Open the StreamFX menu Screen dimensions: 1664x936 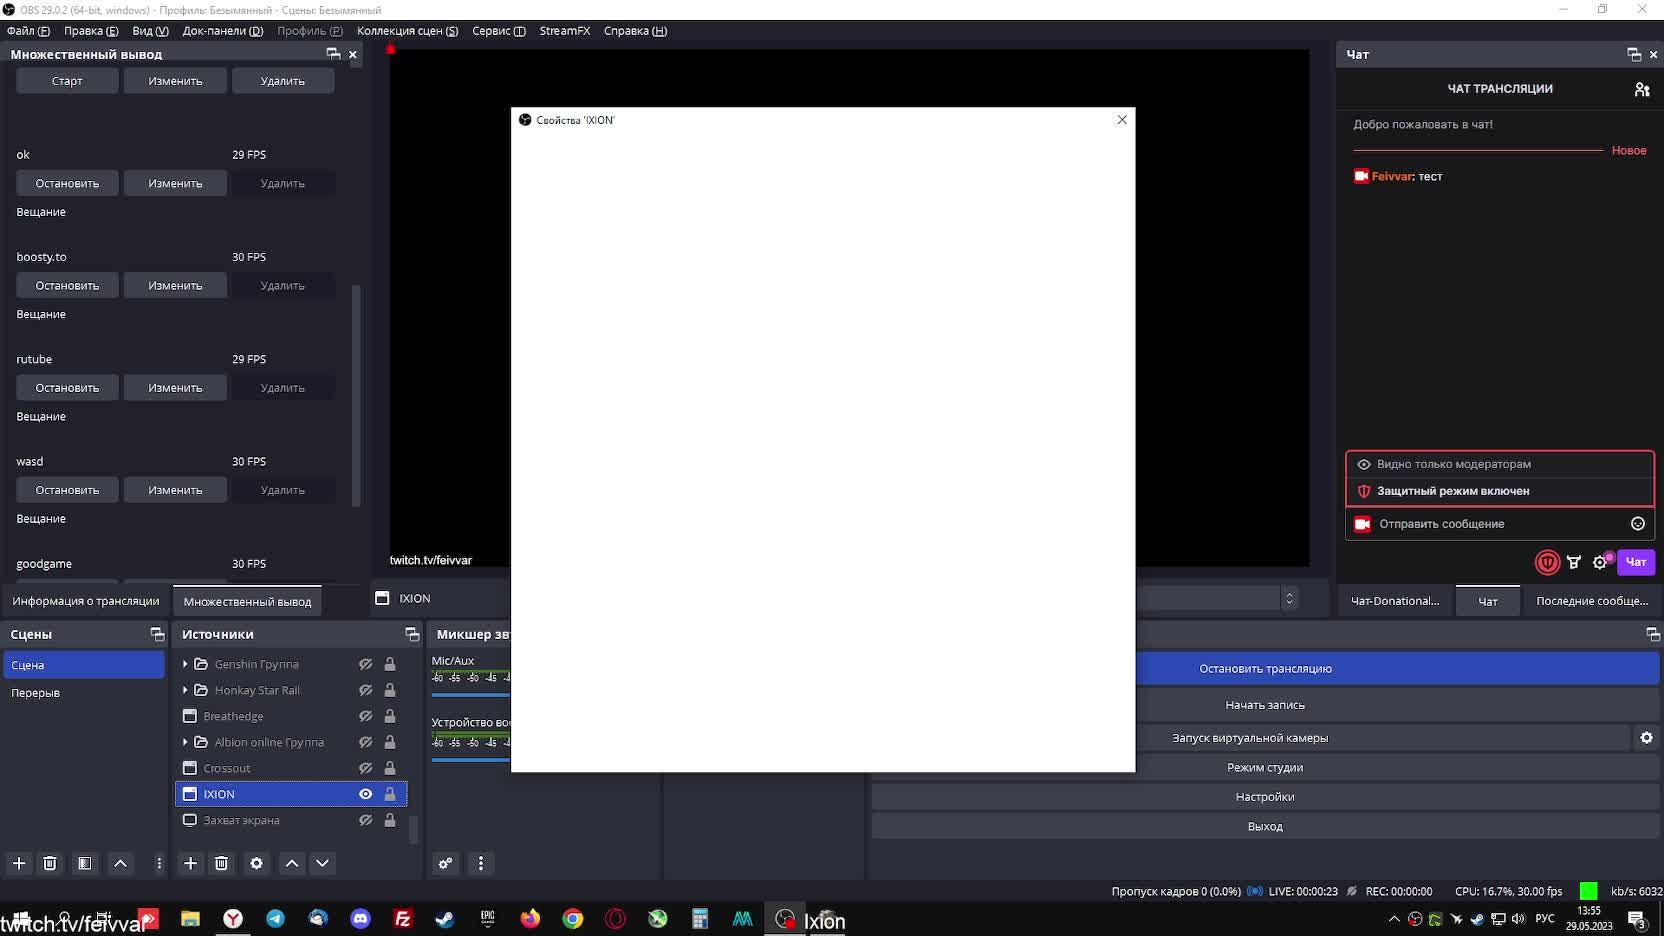click(565, 31)
